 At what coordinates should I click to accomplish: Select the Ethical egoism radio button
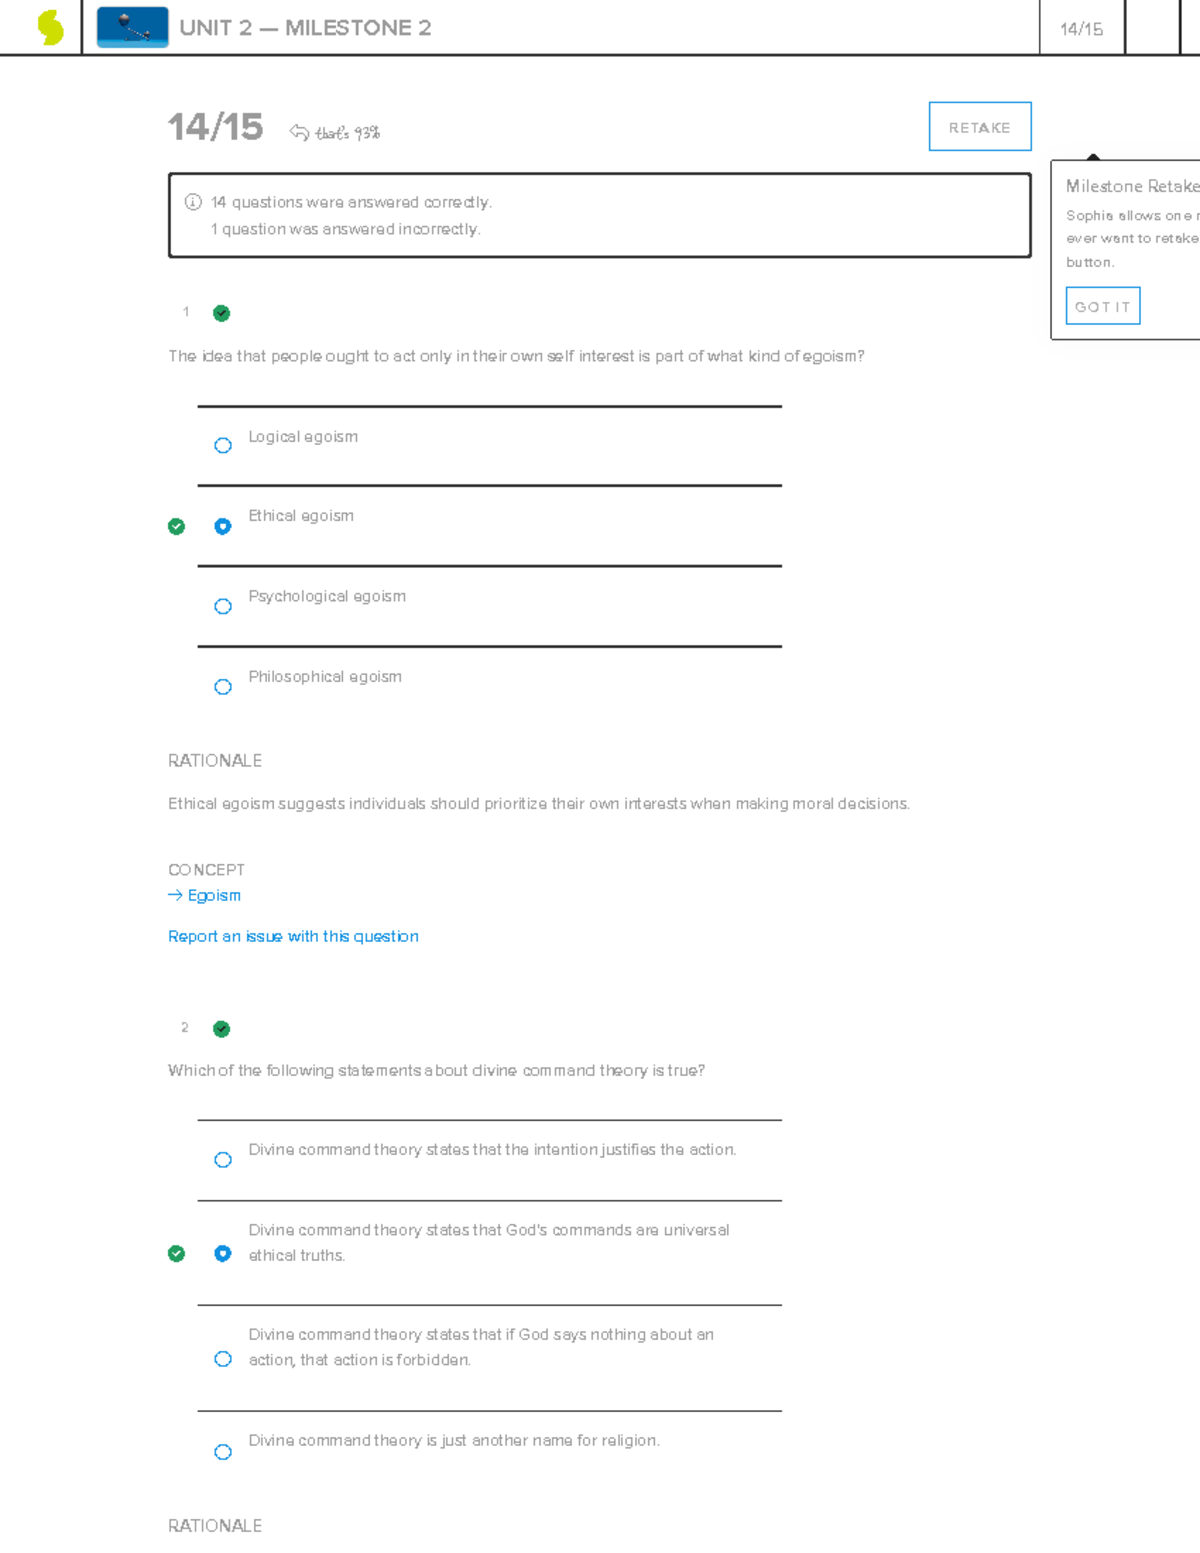click(x=223, y=526)
